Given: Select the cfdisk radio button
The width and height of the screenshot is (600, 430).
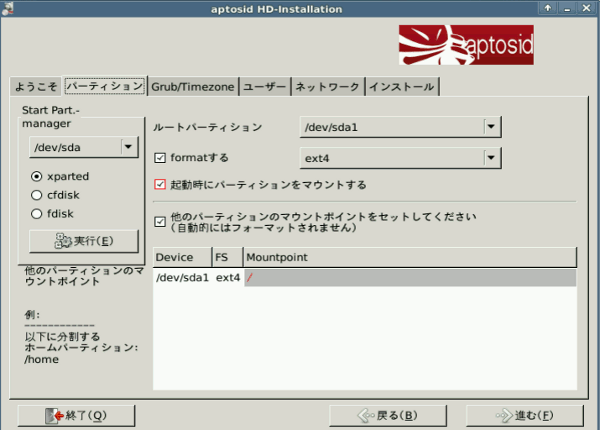Looking at the screenshot, I should pyautogui.click(x=36, y=195).
